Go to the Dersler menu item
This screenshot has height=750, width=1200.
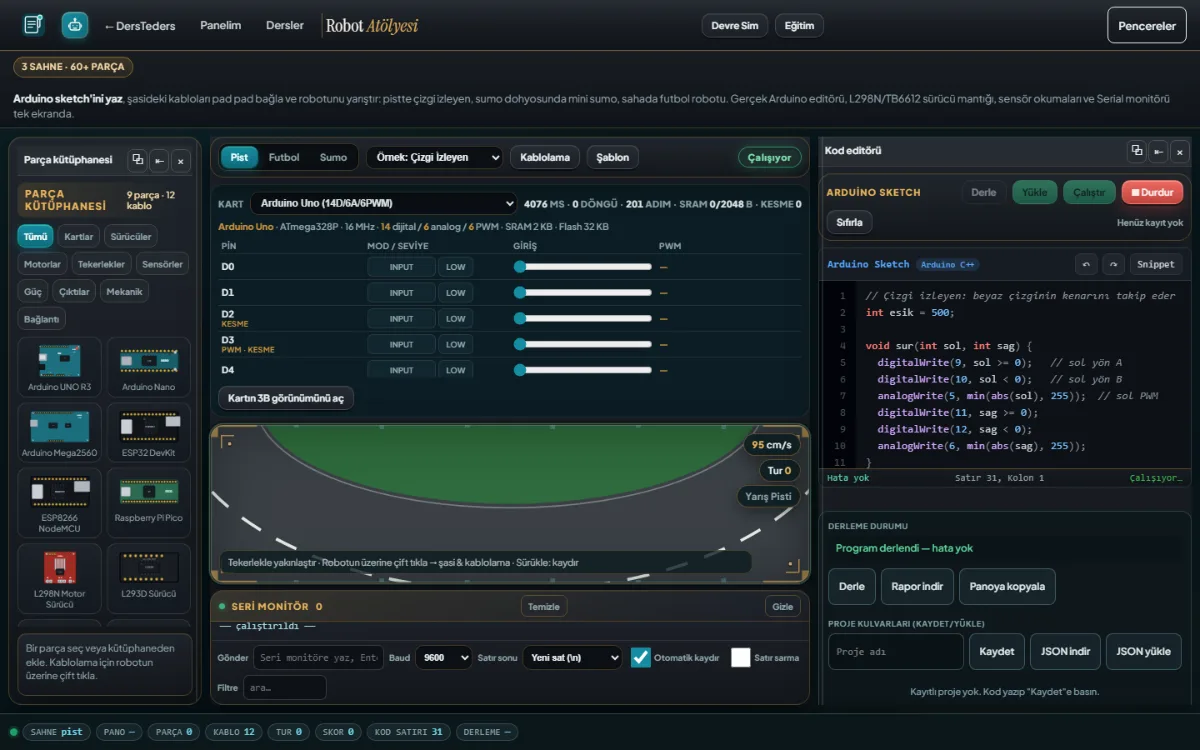tap(285, 25)
